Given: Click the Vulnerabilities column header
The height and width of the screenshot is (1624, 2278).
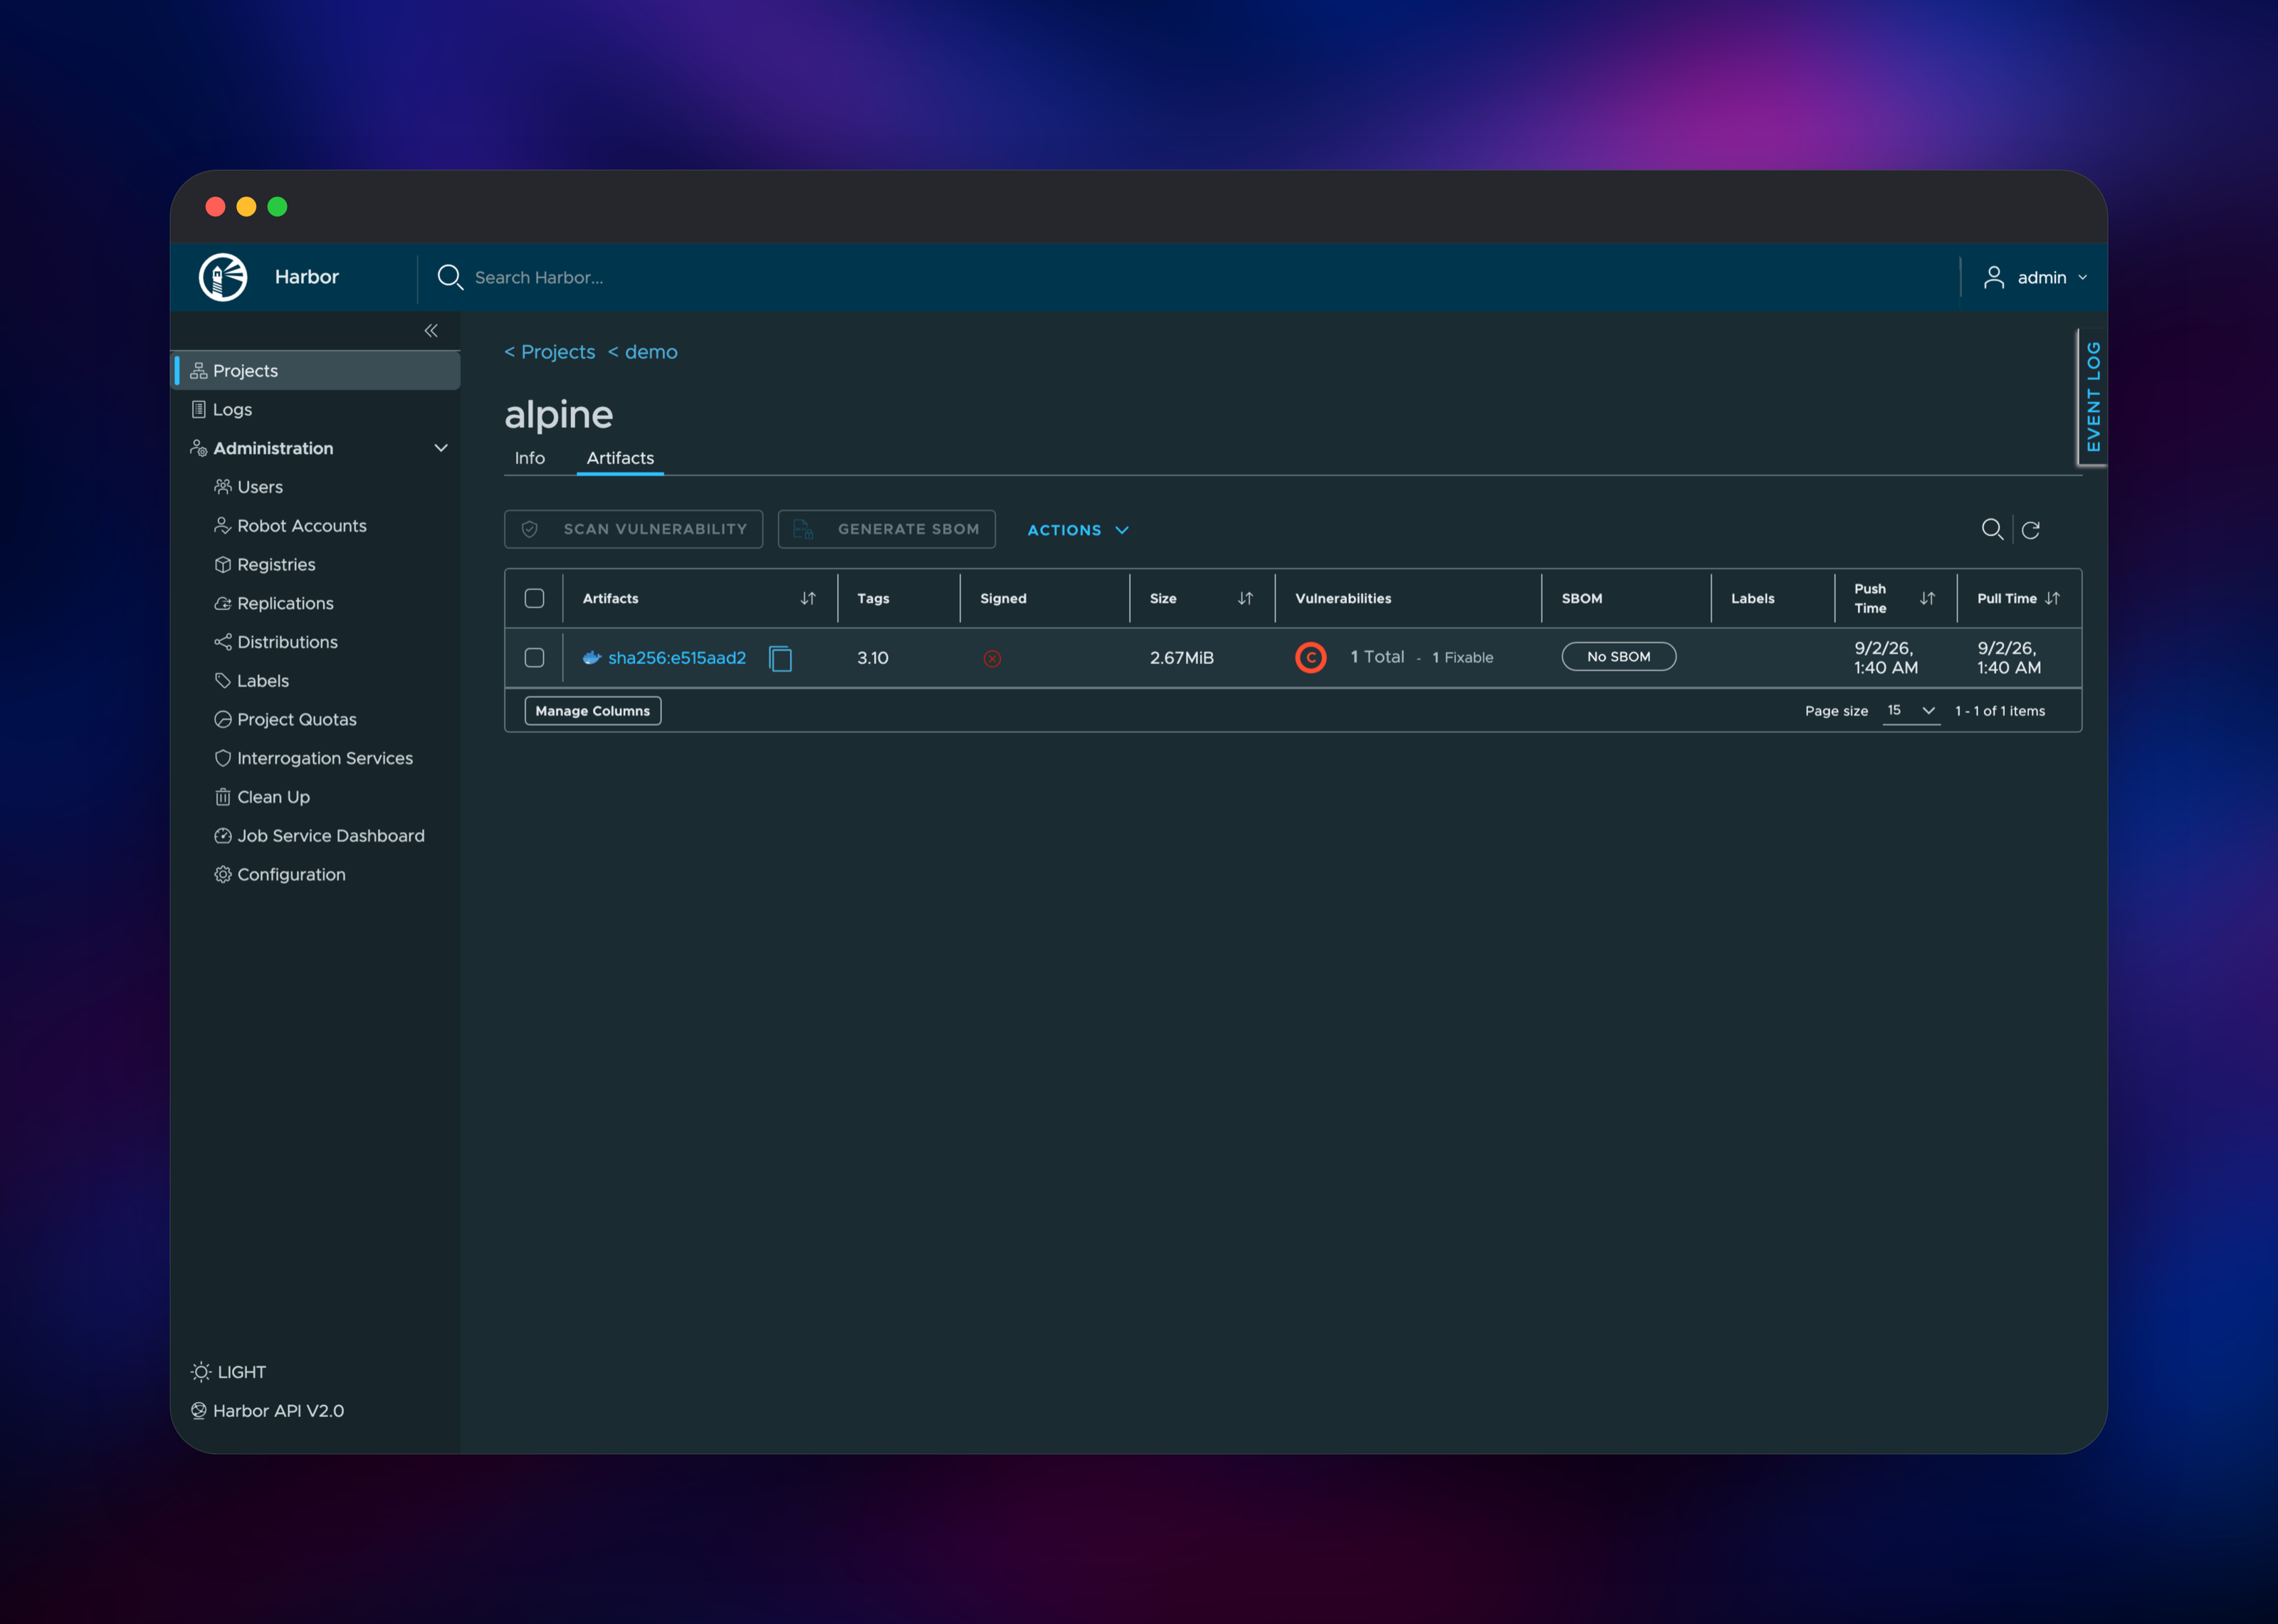Looking at the screenshot, I should point(1343,599).
